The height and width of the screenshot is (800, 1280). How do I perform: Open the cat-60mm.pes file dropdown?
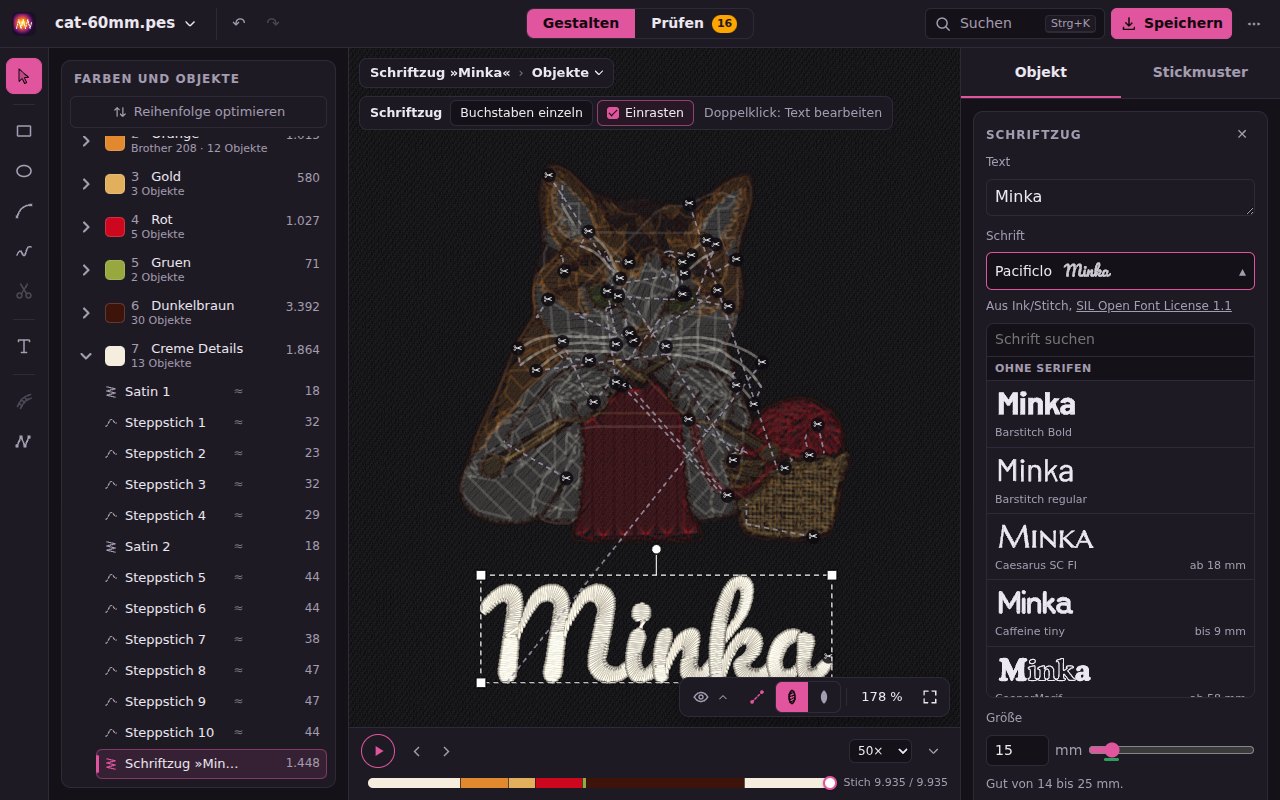[x=125, y=23]
